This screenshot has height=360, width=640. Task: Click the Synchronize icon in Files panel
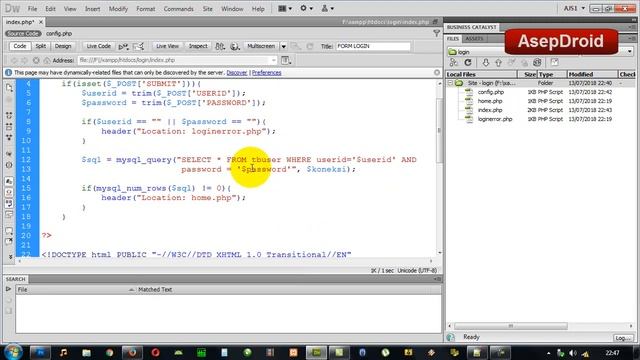[x=537, y=62]
